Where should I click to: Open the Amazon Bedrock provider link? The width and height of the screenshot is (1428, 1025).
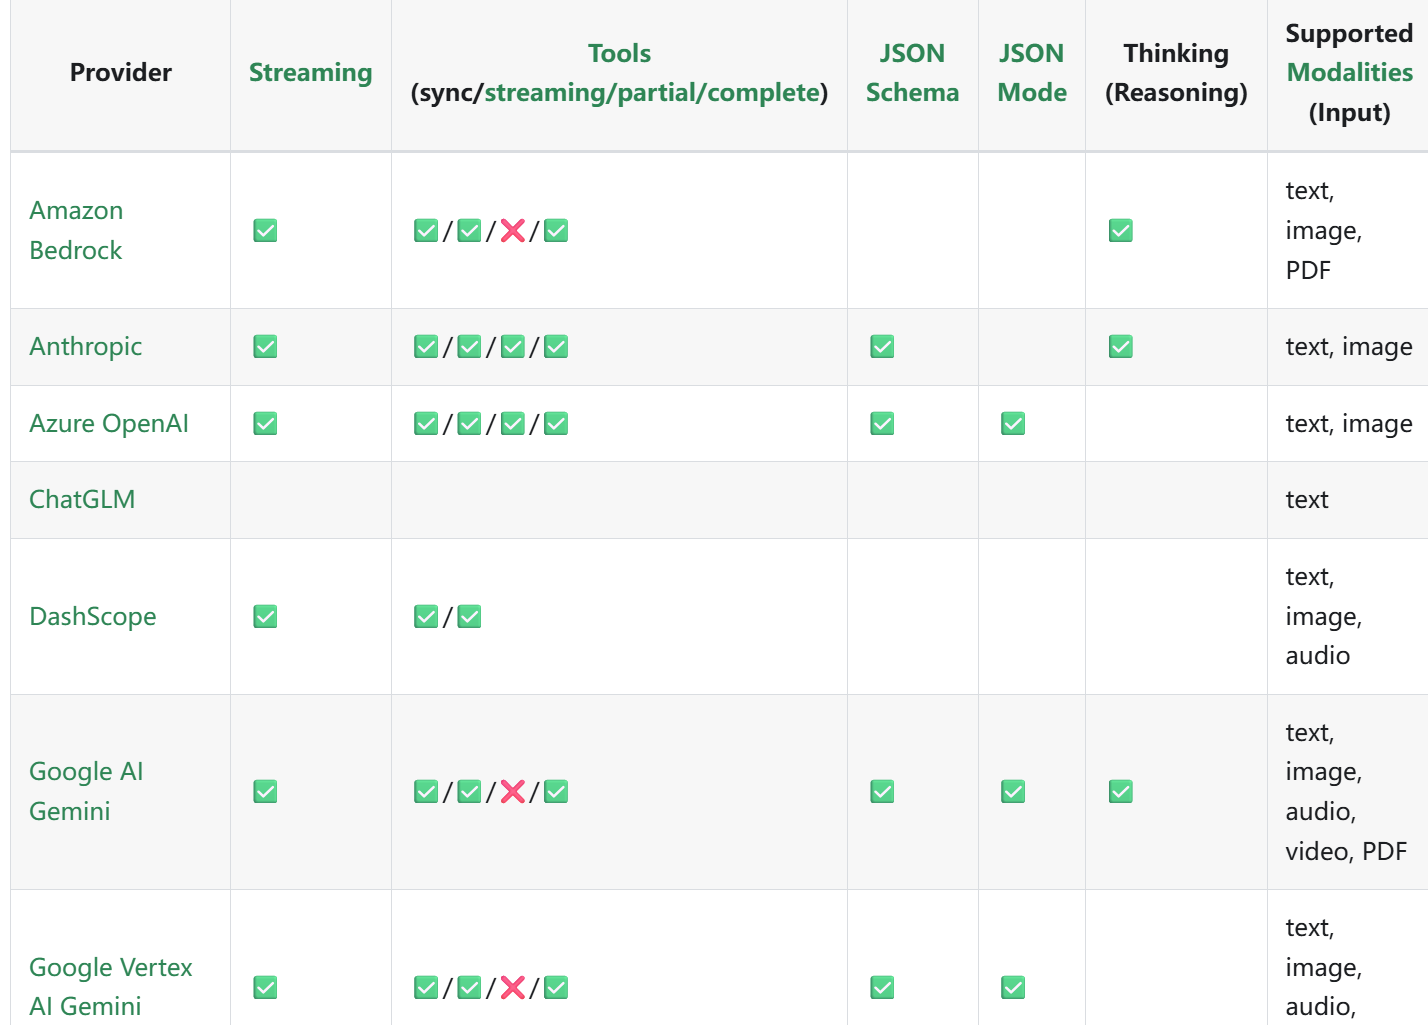tap(76, 230)
